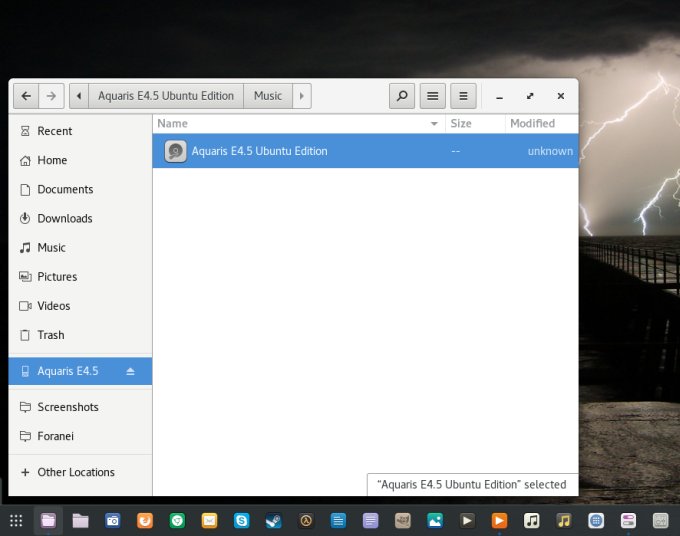Click the search magnifier button
This screenshot has width=680, height=536.
point(402,96)
